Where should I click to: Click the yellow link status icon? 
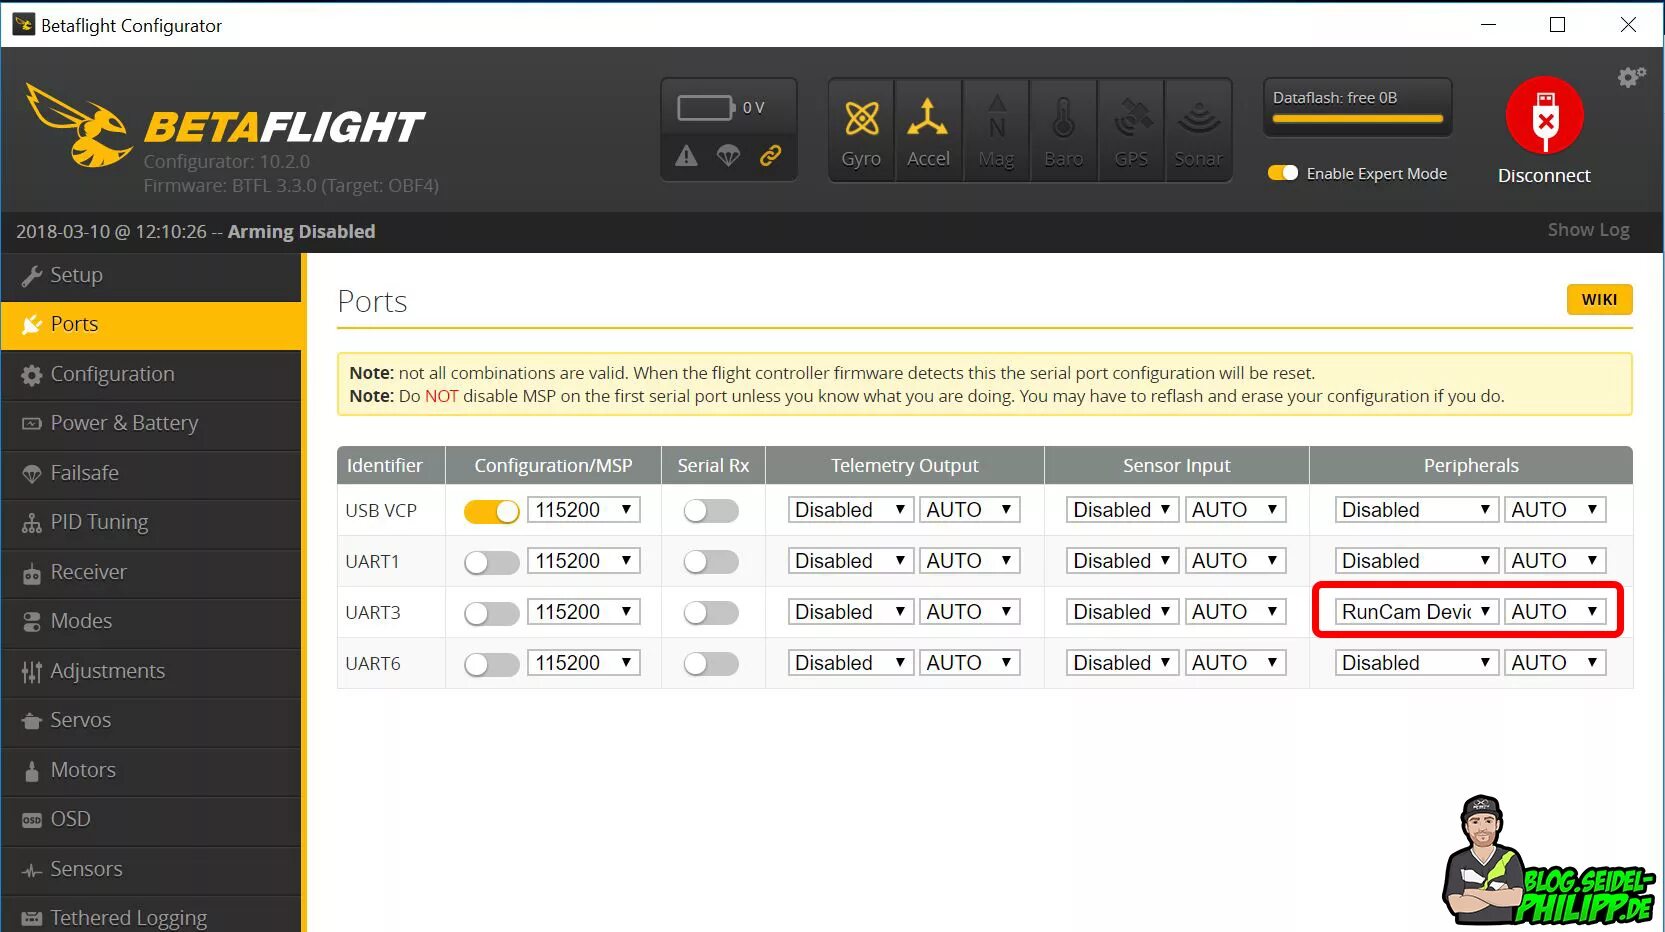[x=770, y=155]
